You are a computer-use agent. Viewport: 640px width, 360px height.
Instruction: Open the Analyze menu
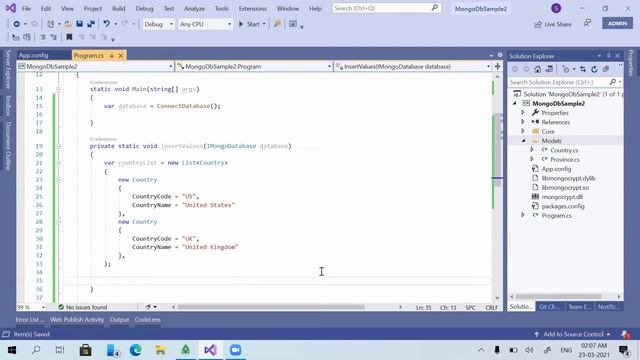pos(194,8)
